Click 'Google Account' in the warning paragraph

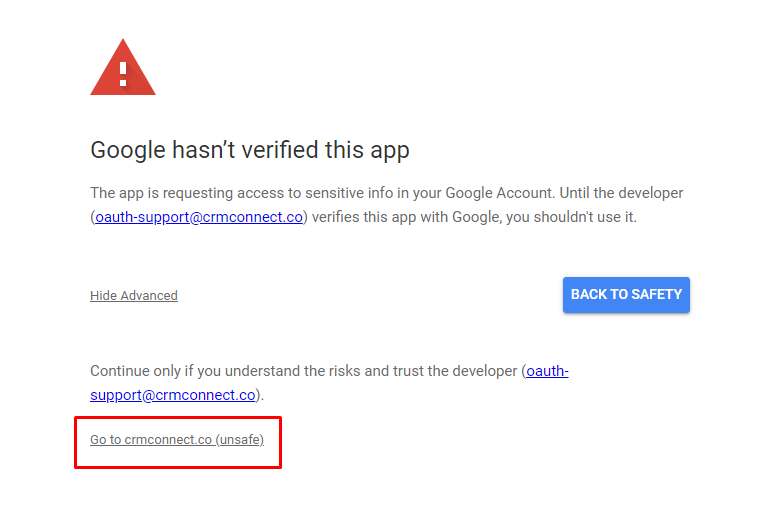(x=486, y=193)
